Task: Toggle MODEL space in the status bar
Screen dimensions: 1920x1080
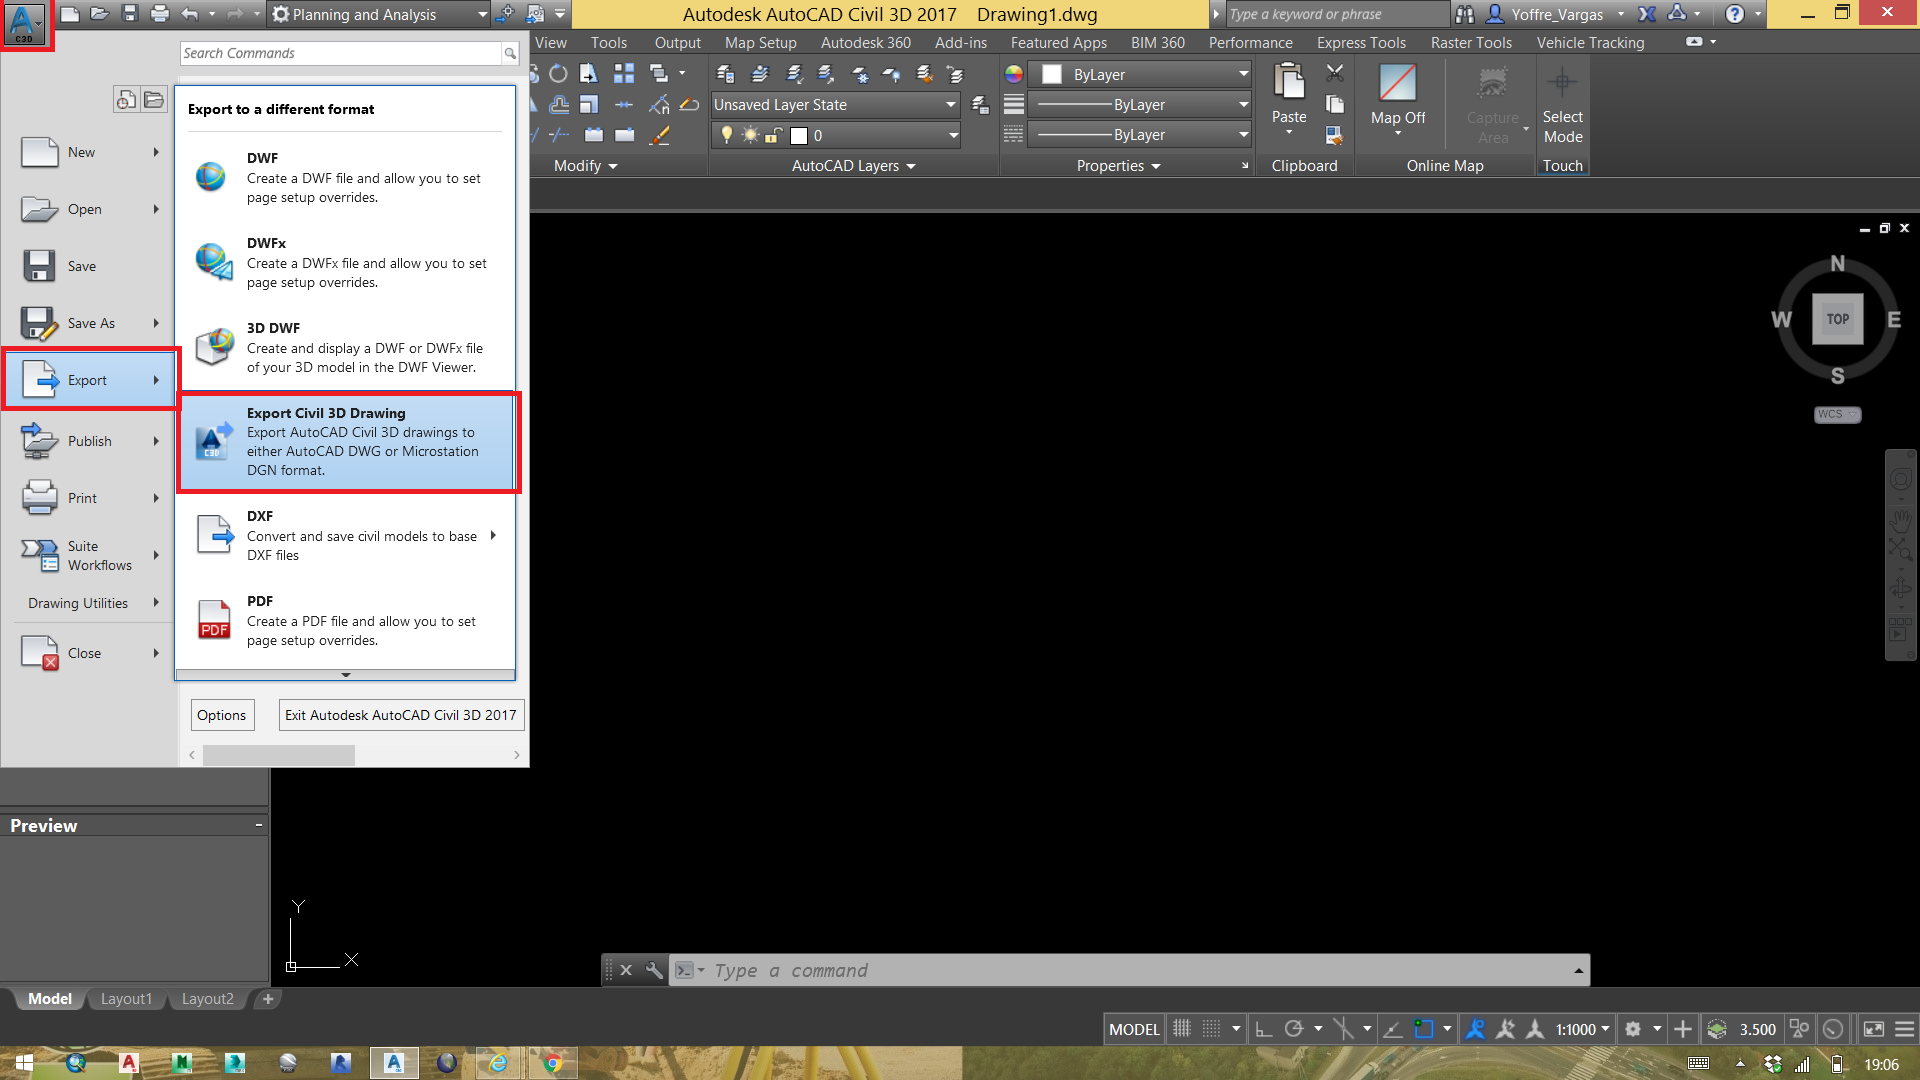Action: [1133, 1028]
